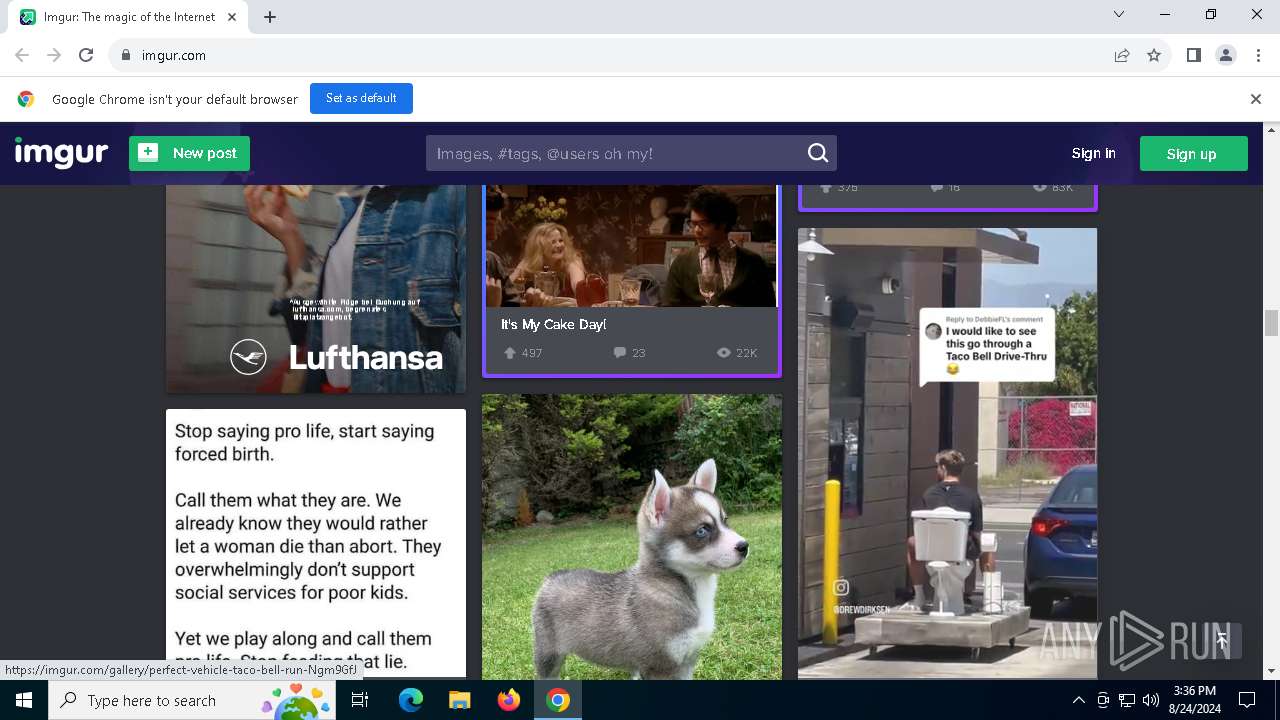Click the share page icon in address bar
The image size is (1280, 720).
[x=1122, y=55]
